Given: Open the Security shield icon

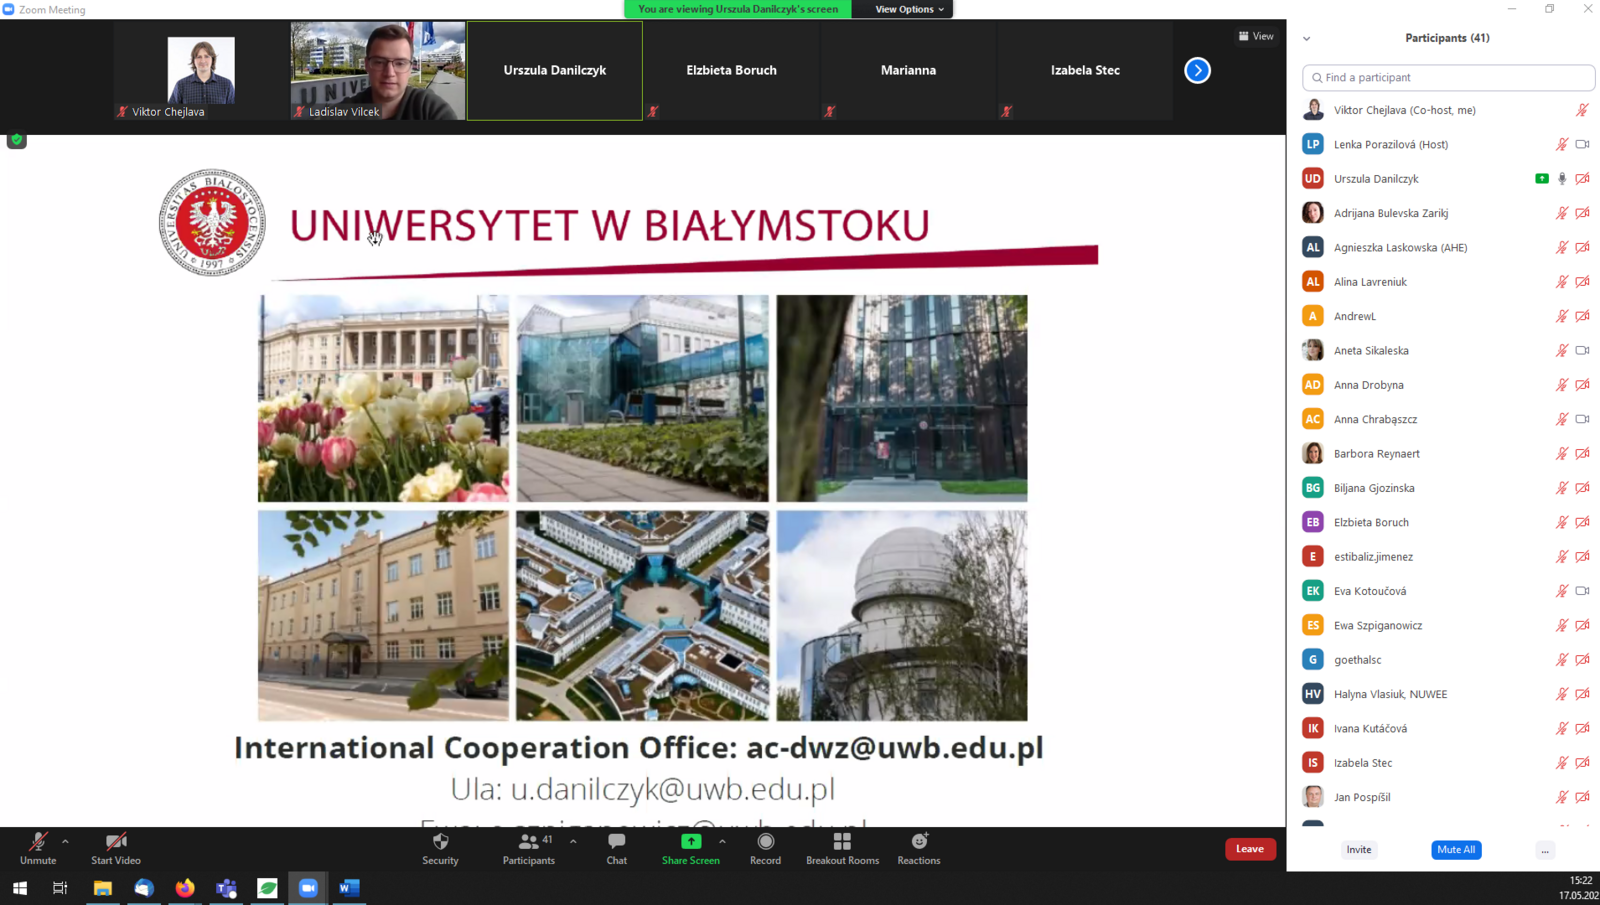Looking at the screenshot, I should pyautogui.click(x=440, y=842).
